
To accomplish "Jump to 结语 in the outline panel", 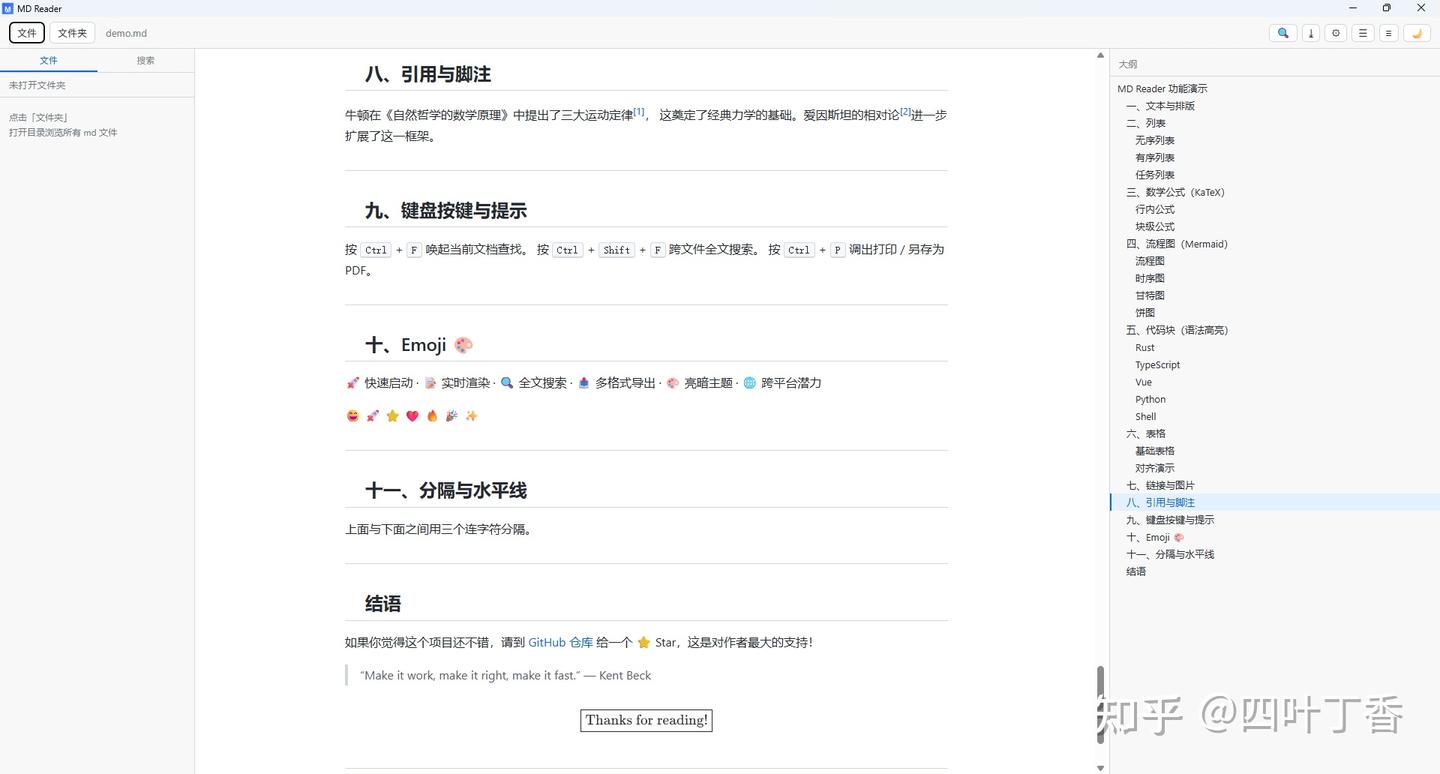I will (1136, 572).
